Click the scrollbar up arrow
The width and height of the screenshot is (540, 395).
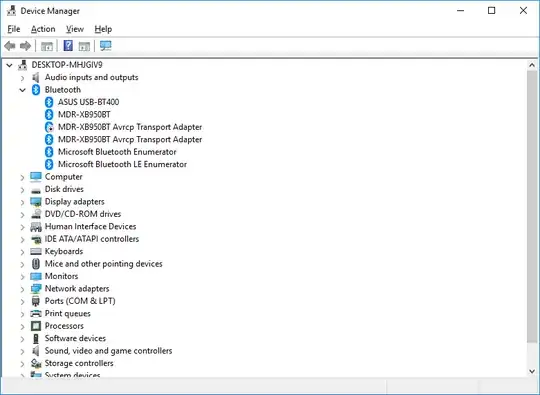[x=532, y=65]
